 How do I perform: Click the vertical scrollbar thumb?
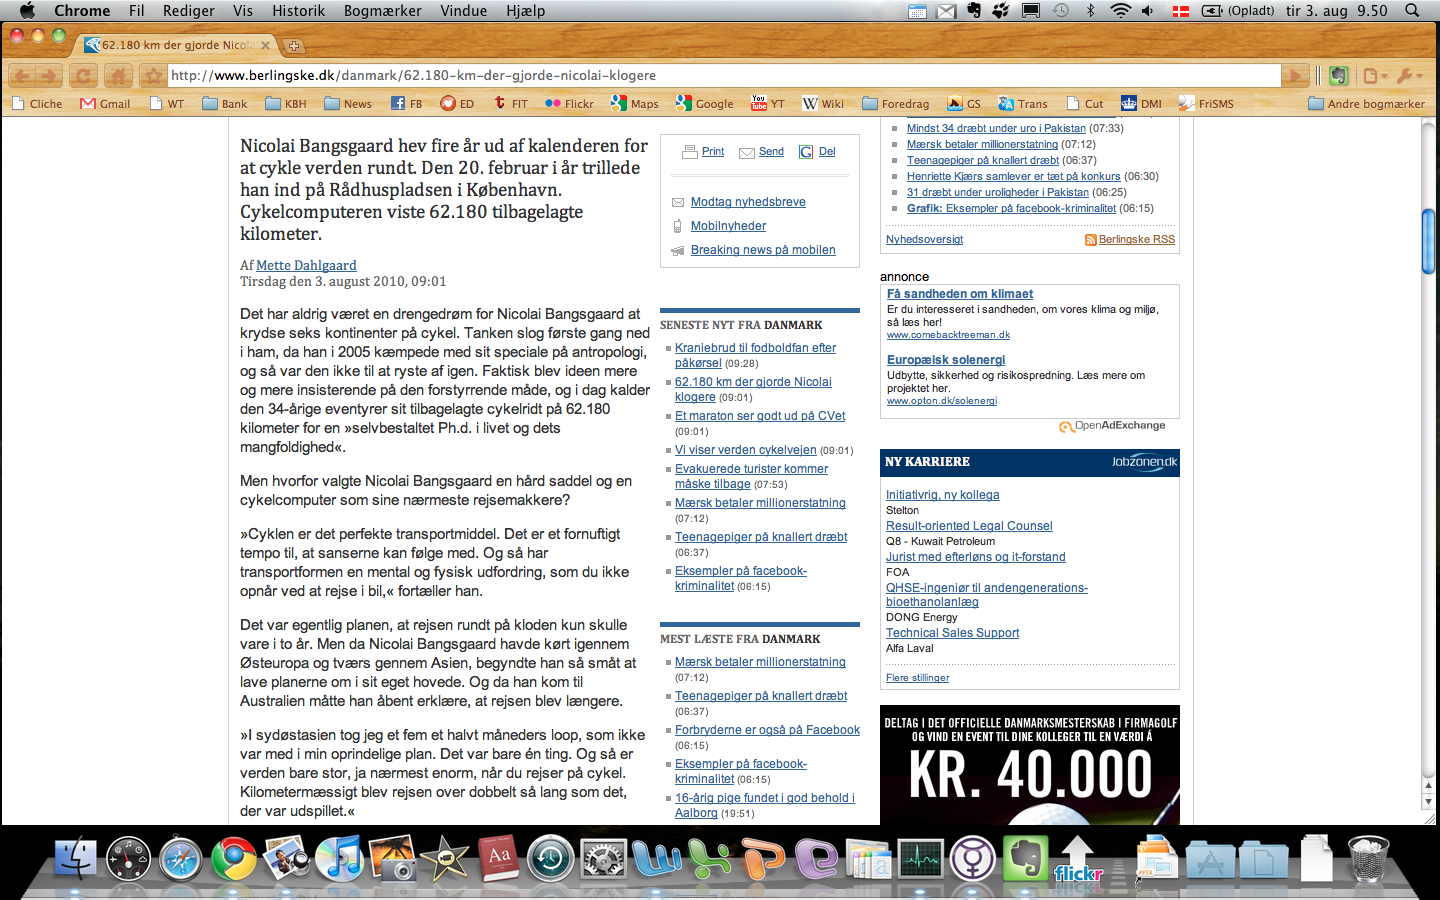tap(1429, 242)
